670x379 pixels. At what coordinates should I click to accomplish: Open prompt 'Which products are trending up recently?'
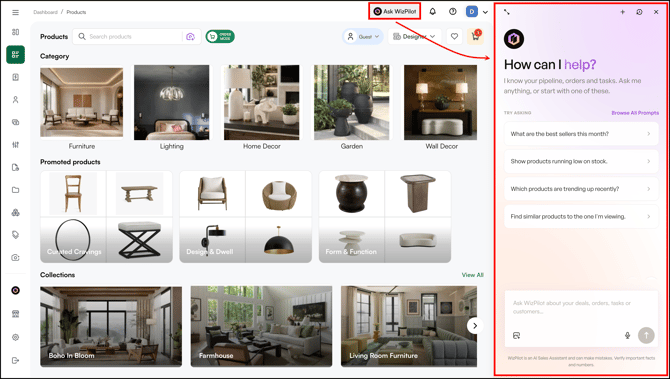point(581,189)
